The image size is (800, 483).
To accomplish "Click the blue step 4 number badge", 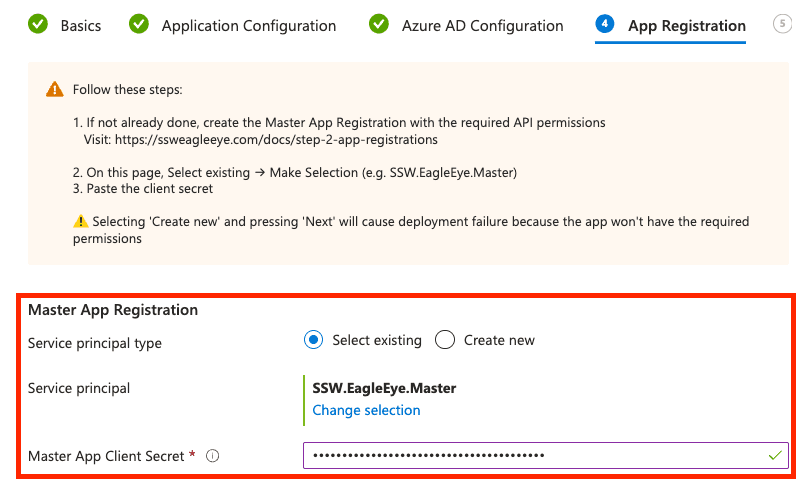I will click(x=605, y=23).
